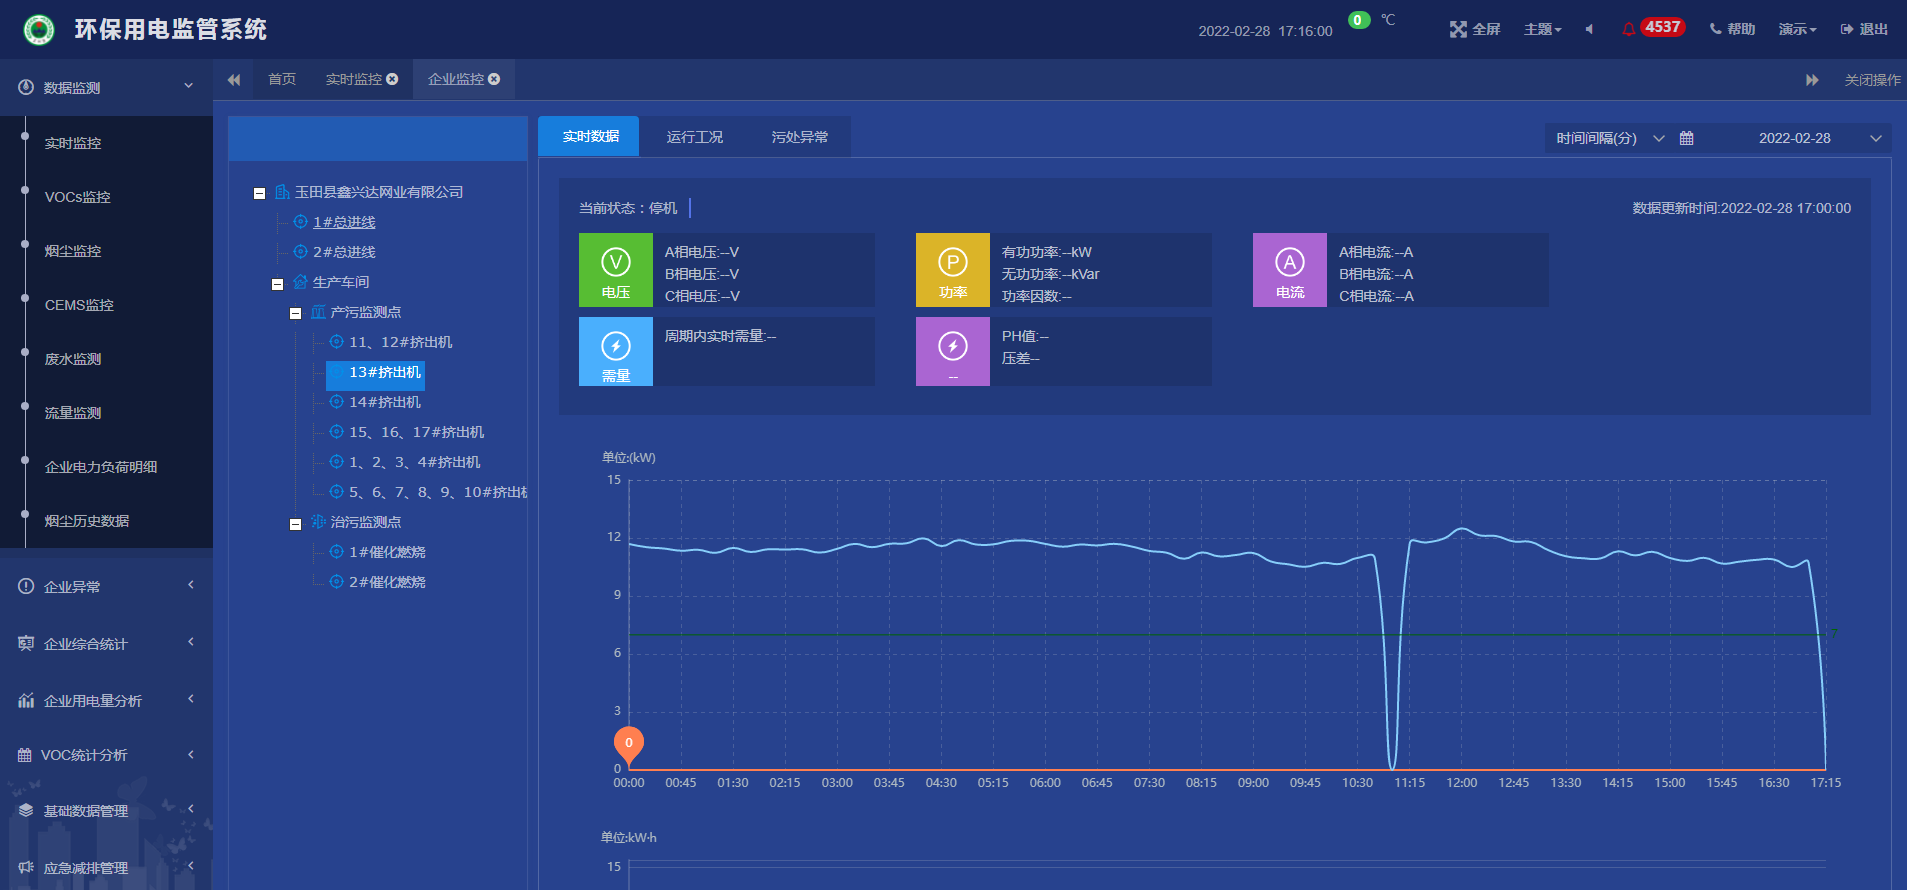This screenshot has width=1907, height=890.
Task: Click the 退出 logout button
Action: click(x=1864, y=29)
